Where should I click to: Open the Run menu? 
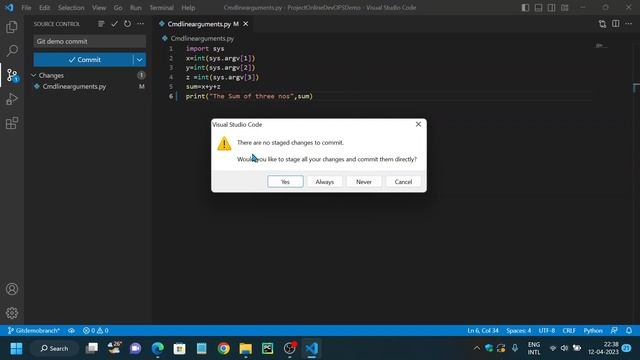point(136,8)
